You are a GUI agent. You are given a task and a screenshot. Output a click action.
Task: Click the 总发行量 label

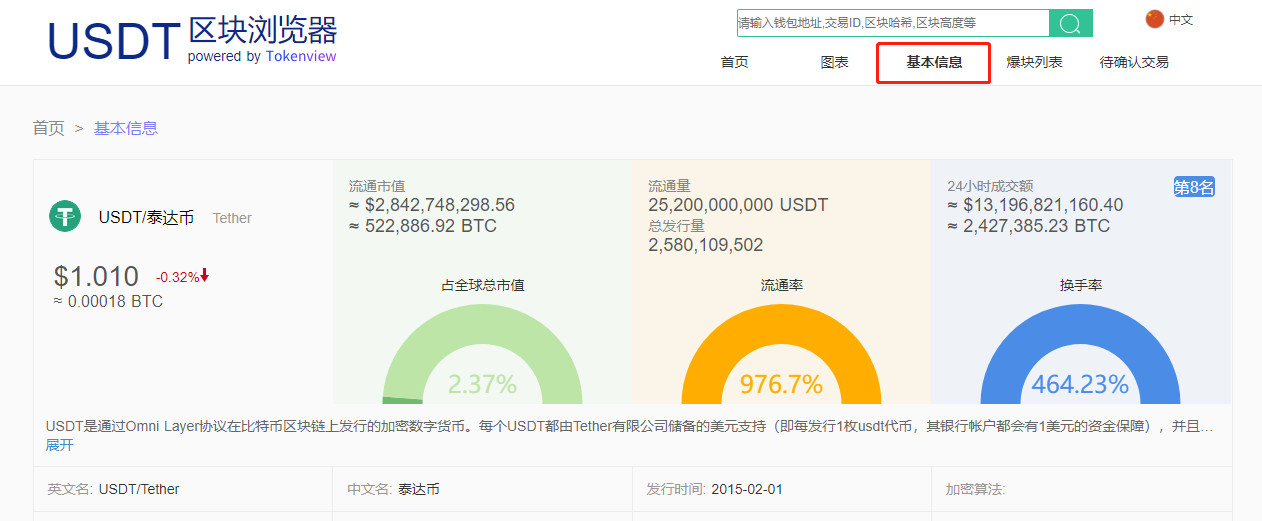[677, 226]
